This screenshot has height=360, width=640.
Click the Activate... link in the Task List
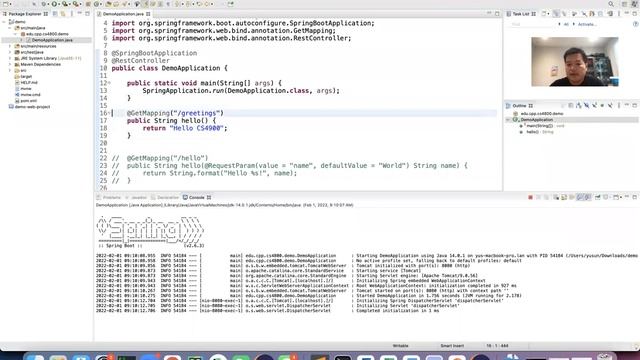click(587, 24)
